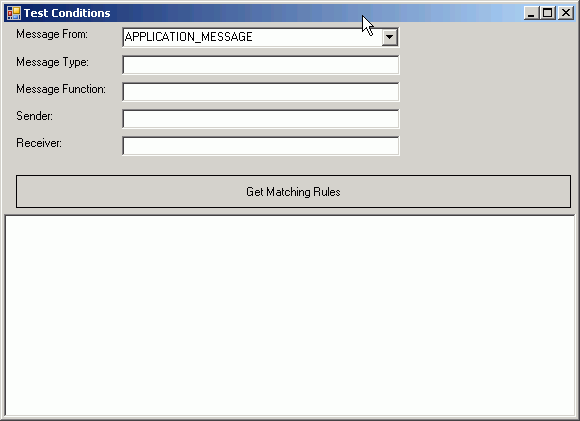Select the APPLICATION_MESSAGE combo box text
Image resolution: width=580 pixels, height=421 pixels.
tap(189, 37)
